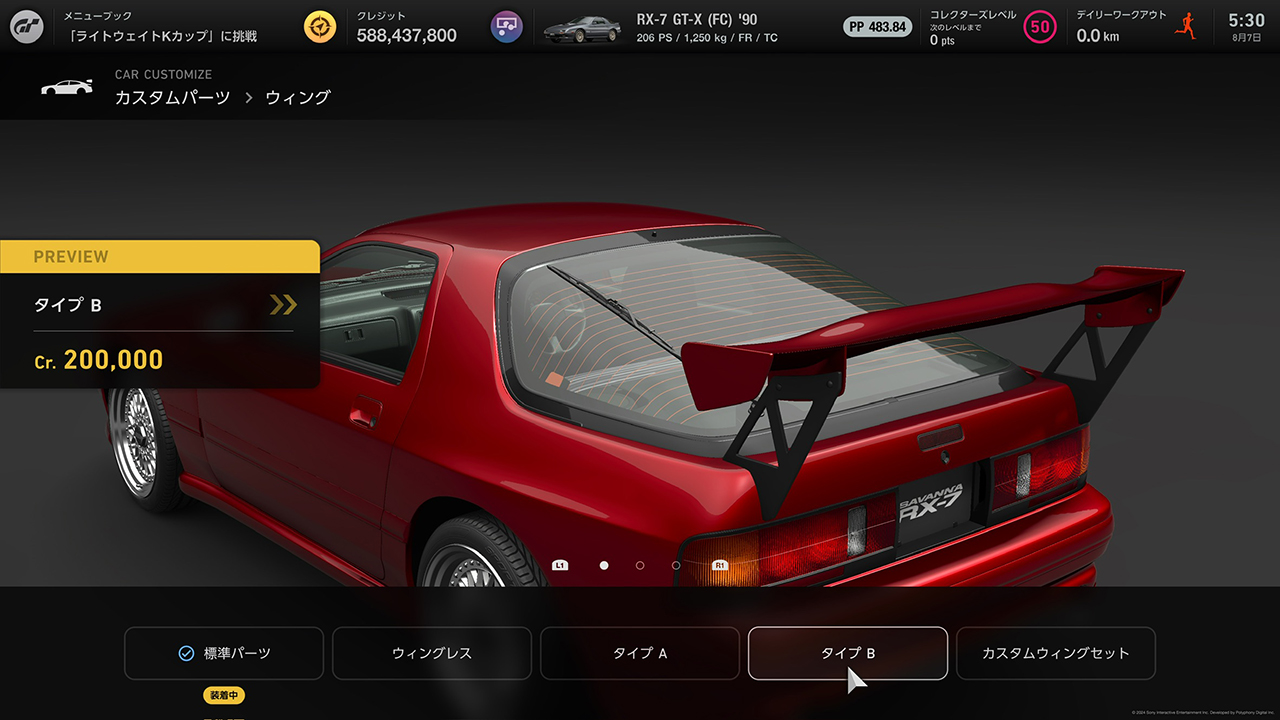This screenshot has width=1280, height=720.
Task: Click the collector level 50 badge
Action: click(x=1040, y=27)
